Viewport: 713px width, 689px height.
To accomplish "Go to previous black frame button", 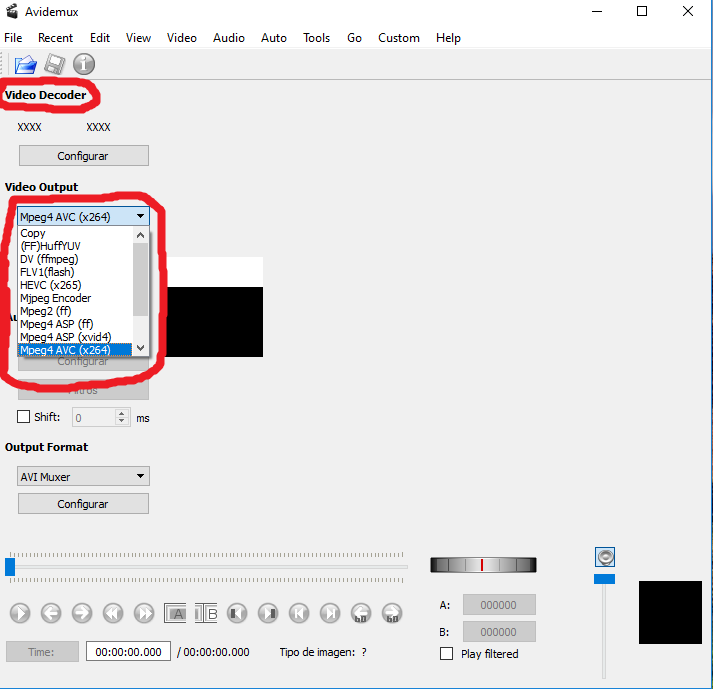I will coord(237,613).
